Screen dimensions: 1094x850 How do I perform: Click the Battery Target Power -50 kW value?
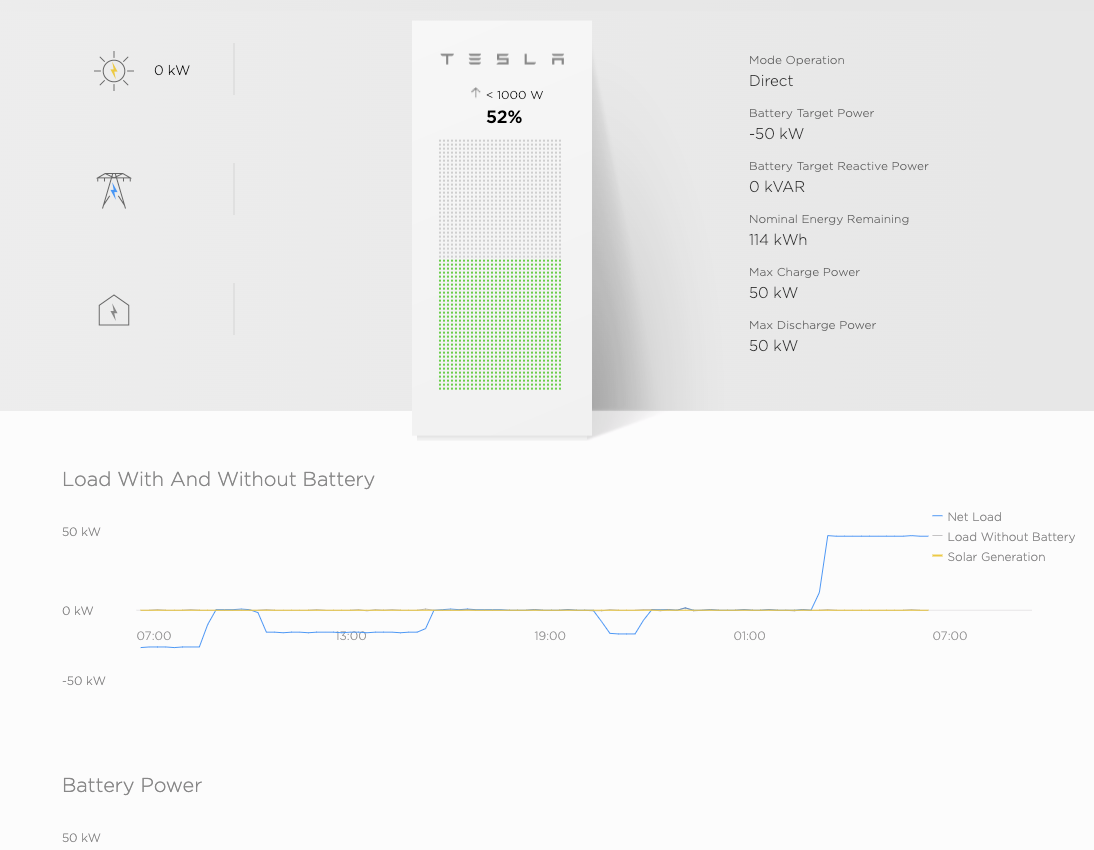click(776, 134)
